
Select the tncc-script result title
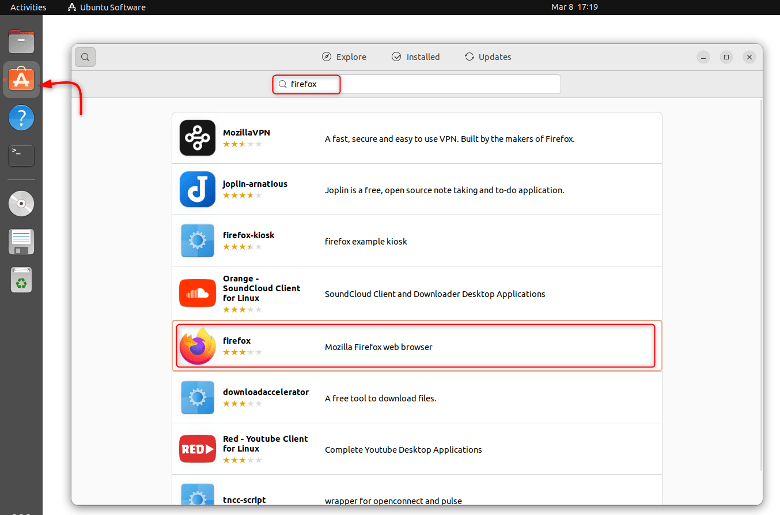click(244, 500)
